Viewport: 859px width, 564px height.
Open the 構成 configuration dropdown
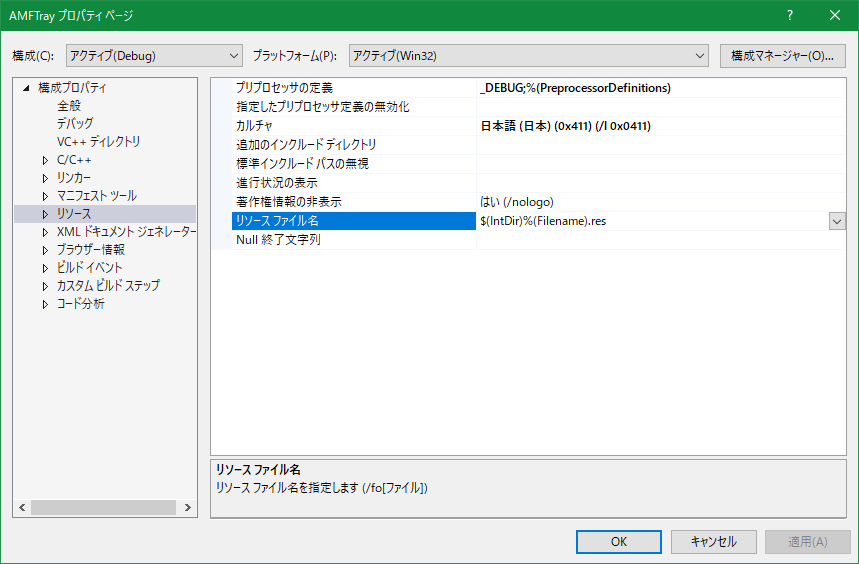[154, 55]
